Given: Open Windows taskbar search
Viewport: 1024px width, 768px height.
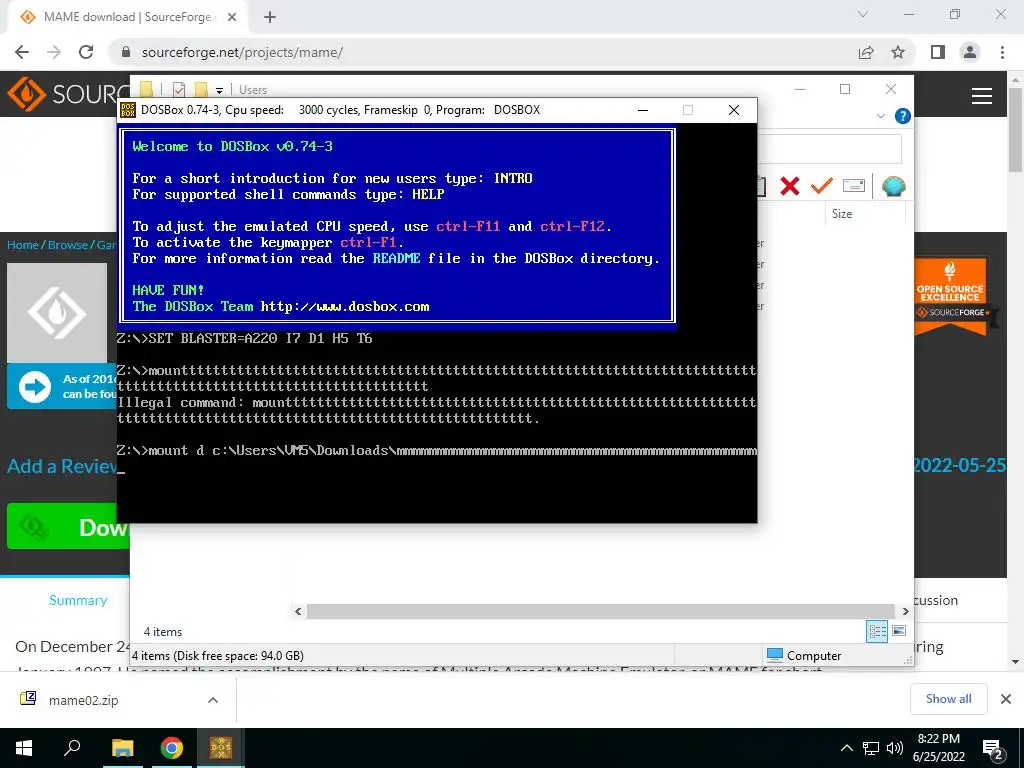Looking at the screenshot, I should tap(72, 748).
